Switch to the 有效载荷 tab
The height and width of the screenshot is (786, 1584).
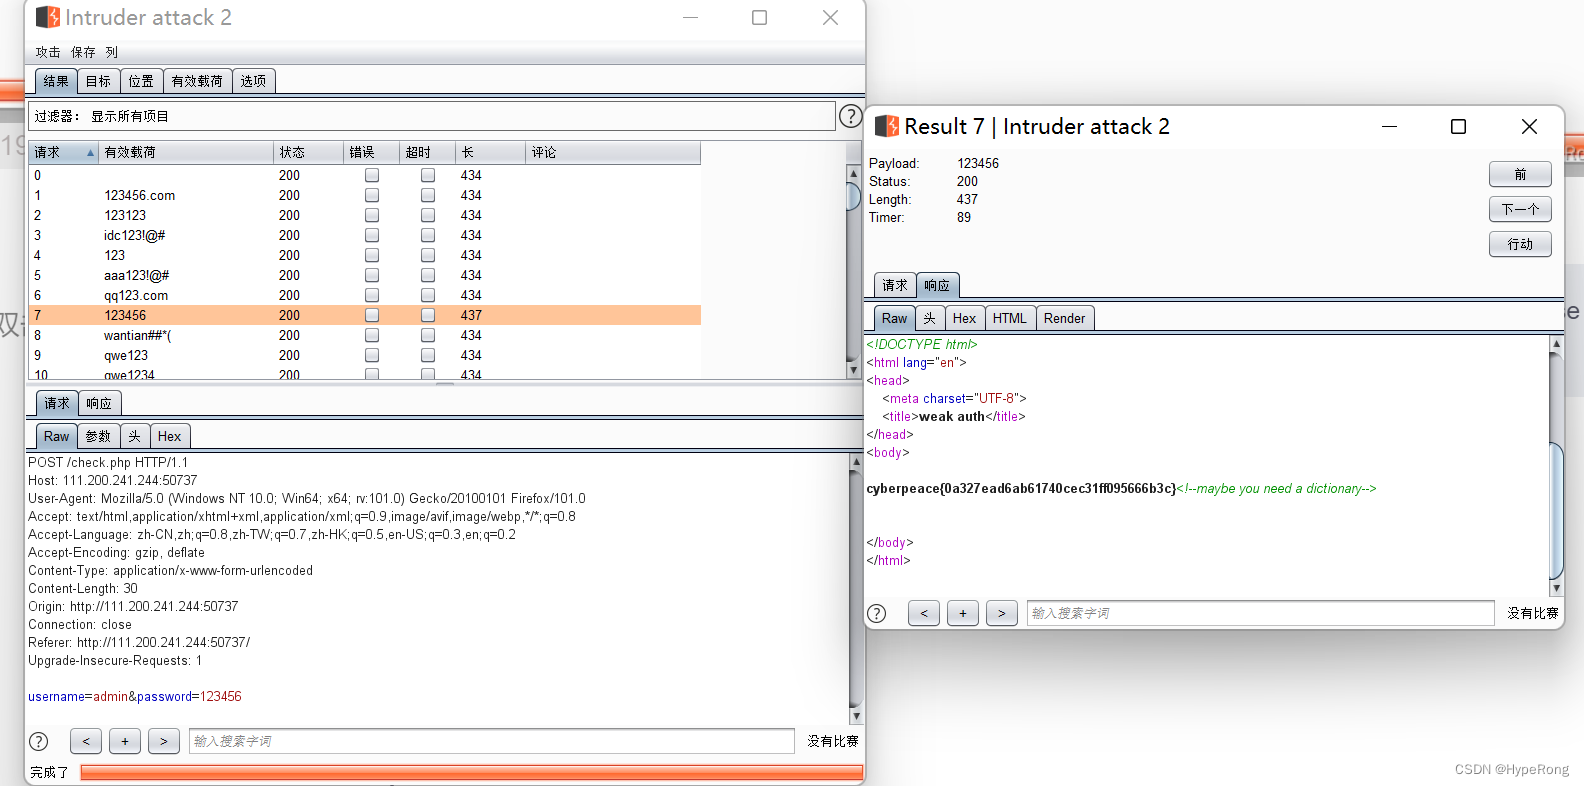197,81
